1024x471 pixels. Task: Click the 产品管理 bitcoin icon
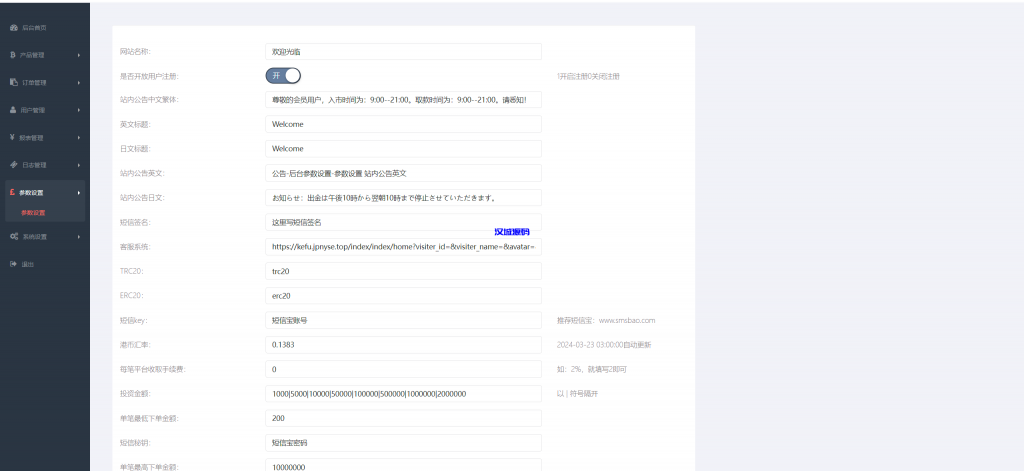pyautogui.click(x=12, y=55)
